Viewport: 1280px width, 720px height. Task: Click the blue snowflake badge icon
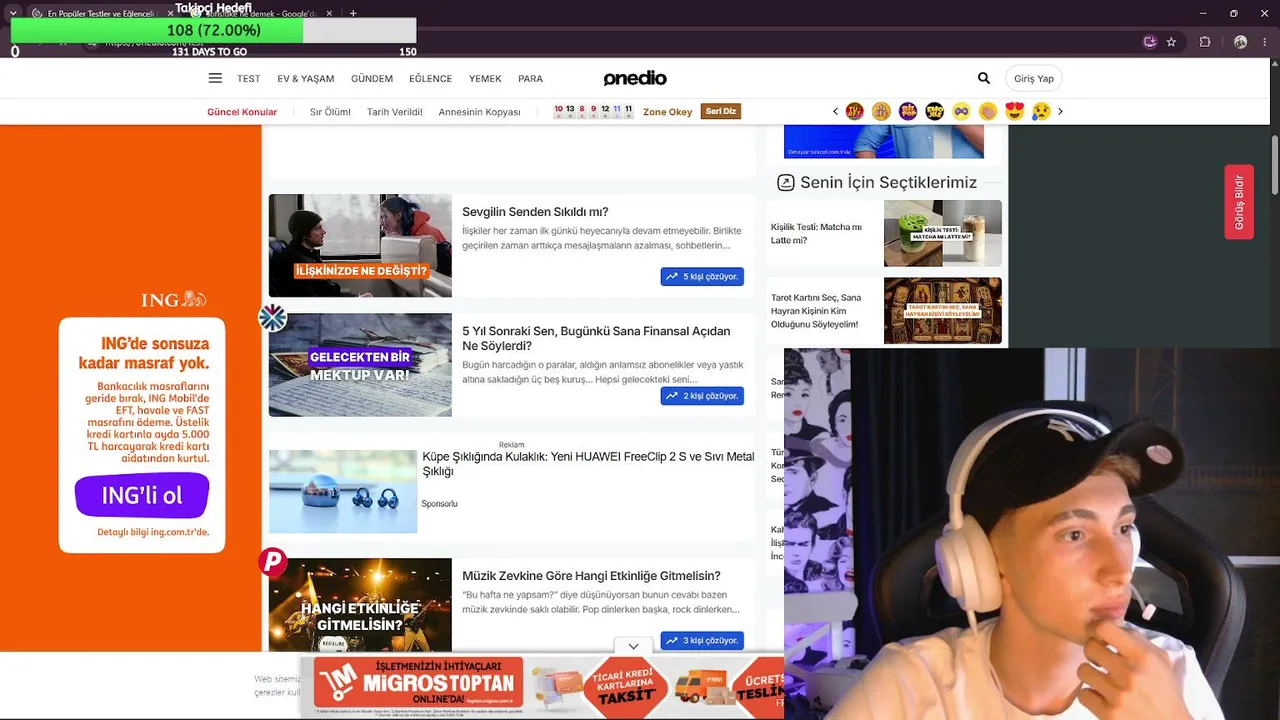(272, 318)
